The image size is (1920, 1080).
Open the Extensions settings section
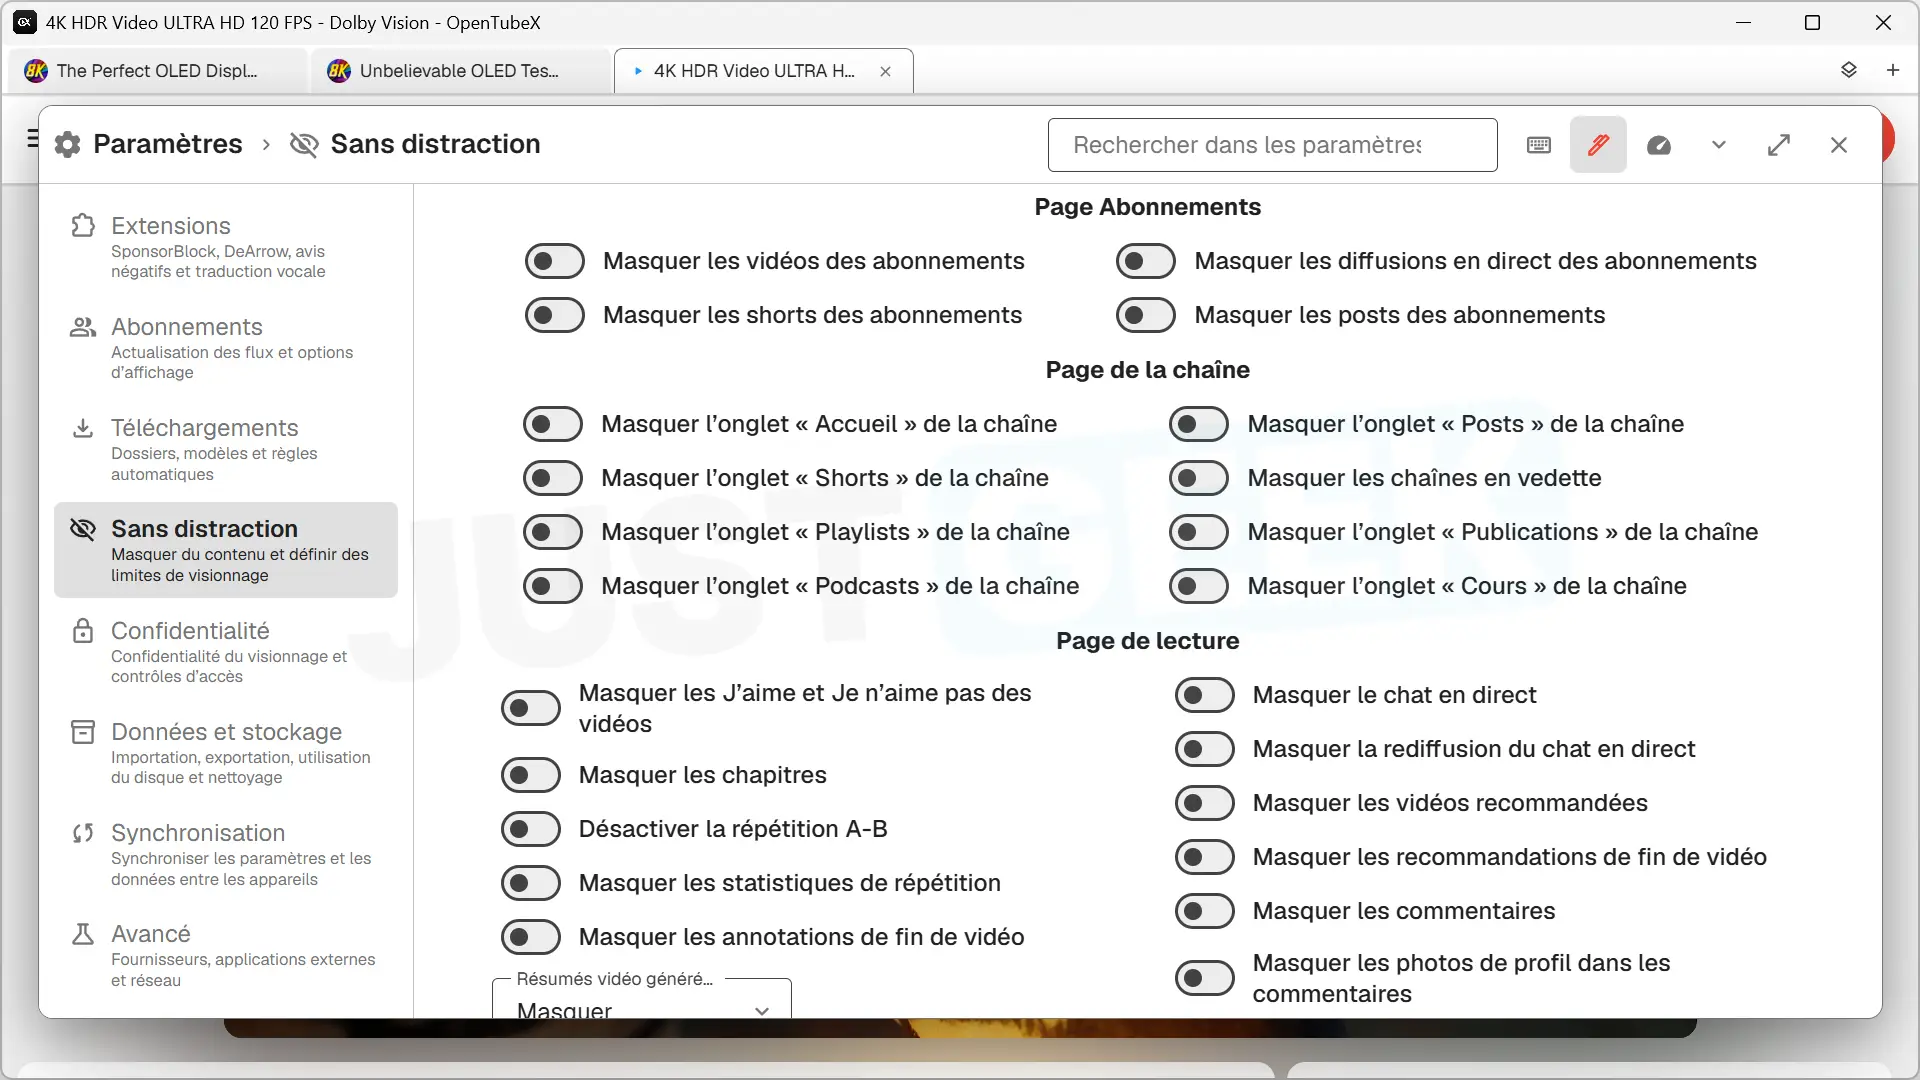point(226,247)
